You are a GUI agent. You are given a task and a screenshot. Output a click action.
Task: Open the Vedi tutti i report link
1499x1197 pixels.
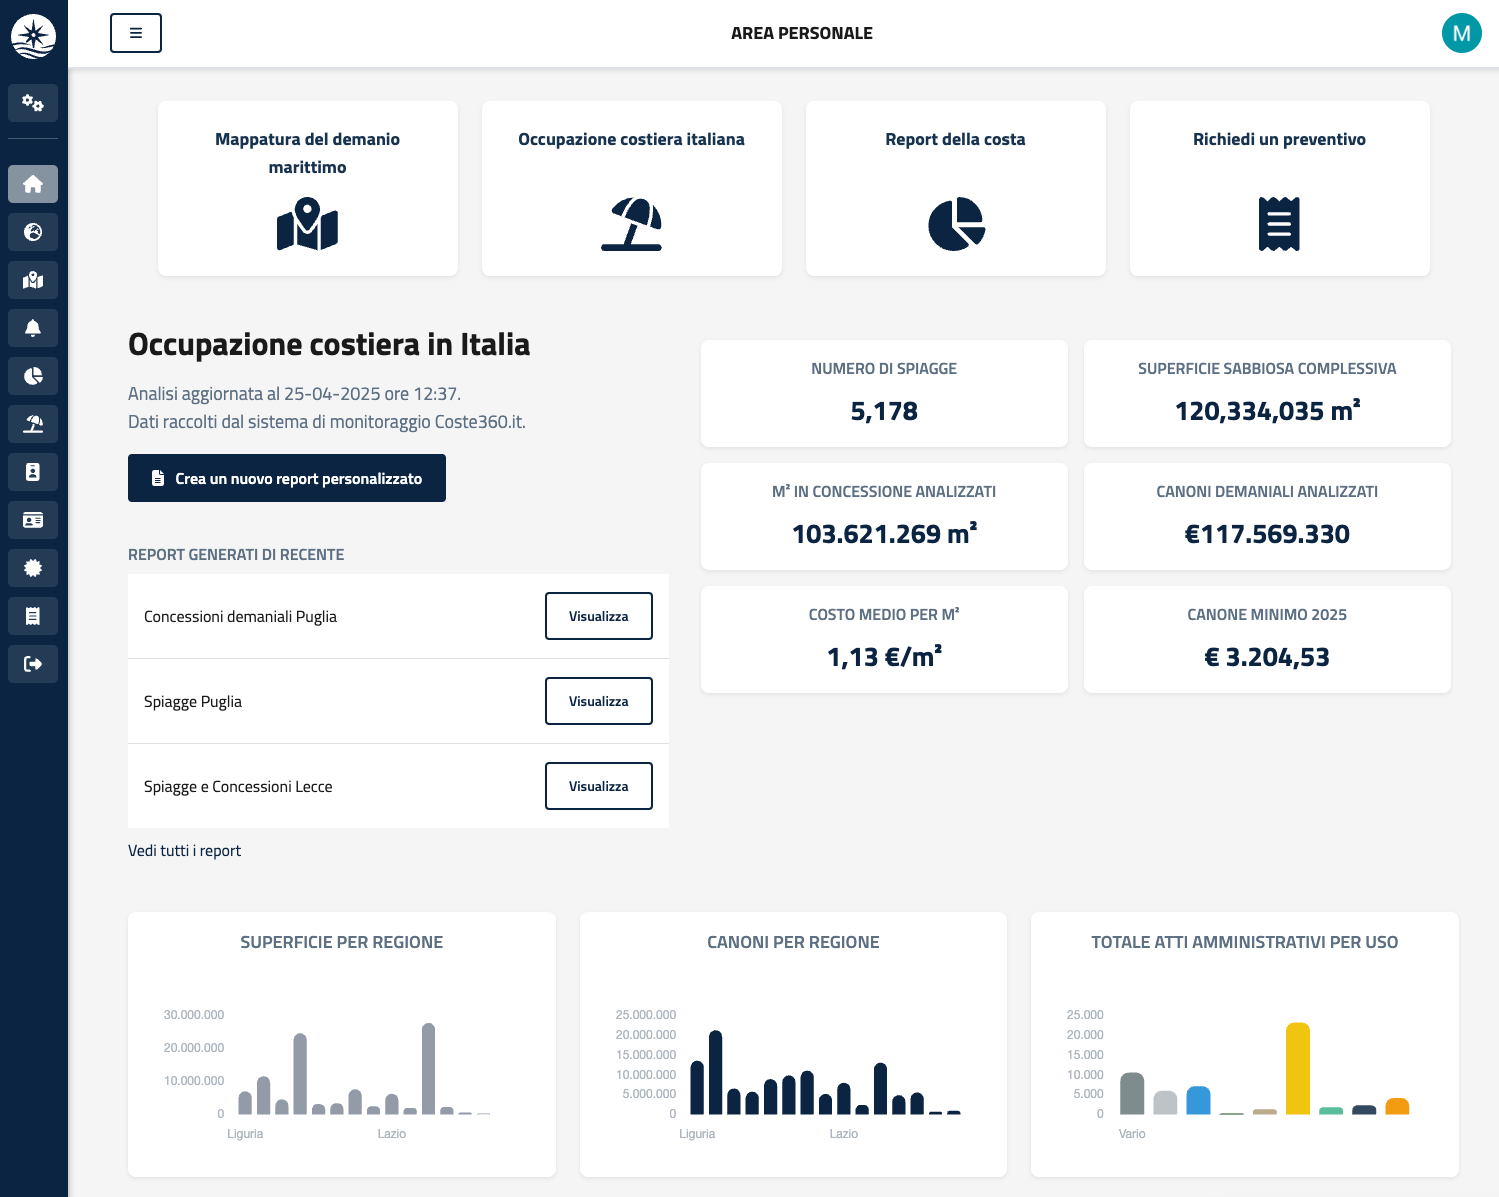[184, 851]
